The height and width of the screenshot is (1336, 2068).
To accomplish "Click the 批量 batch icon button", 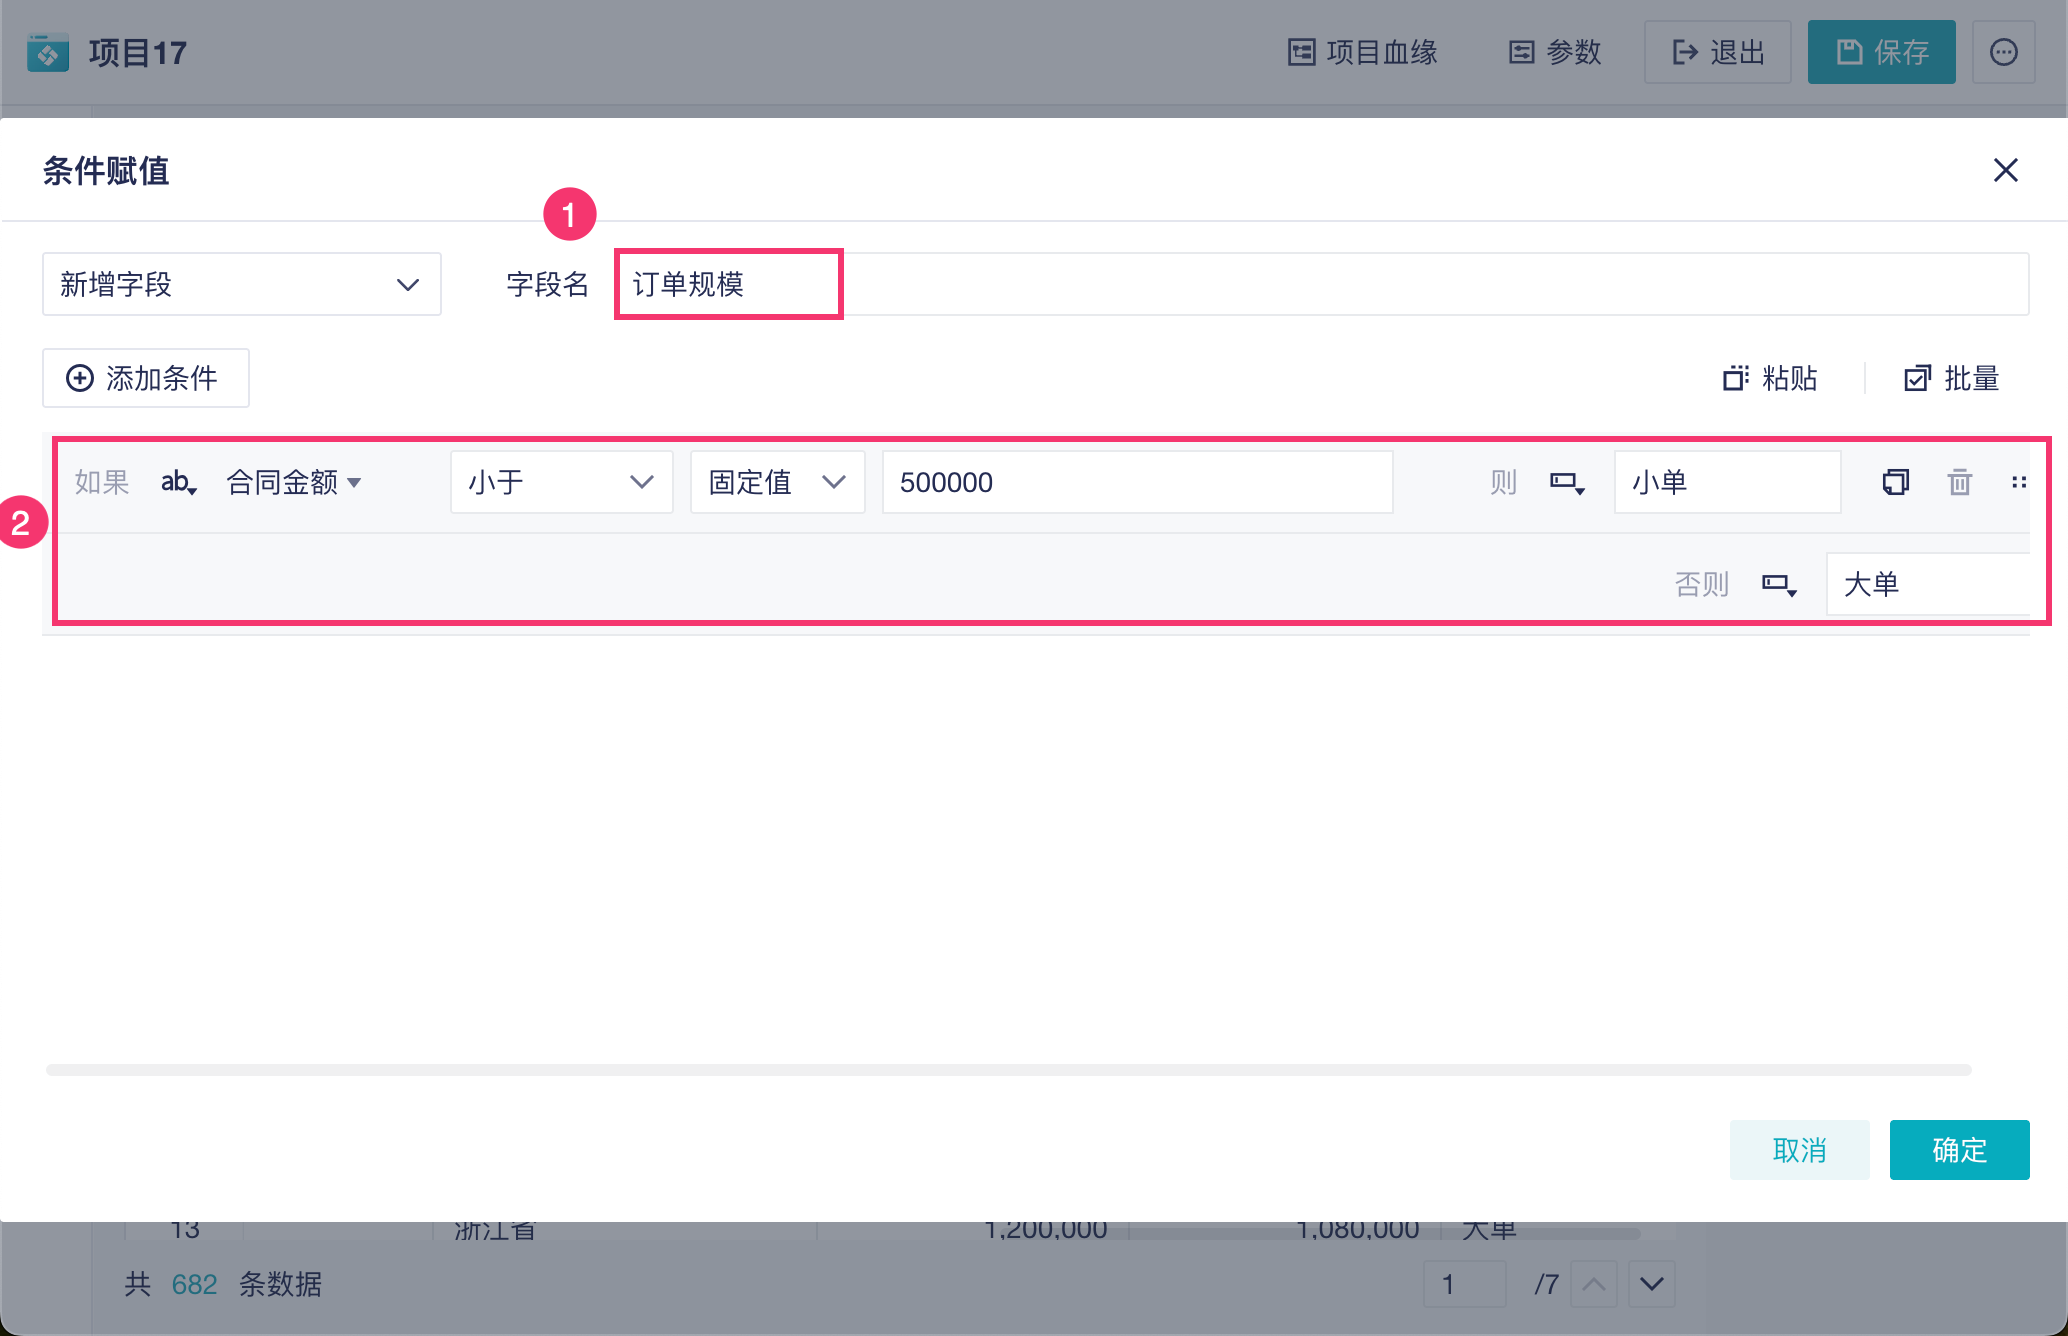I will (x=1951, y=378).
